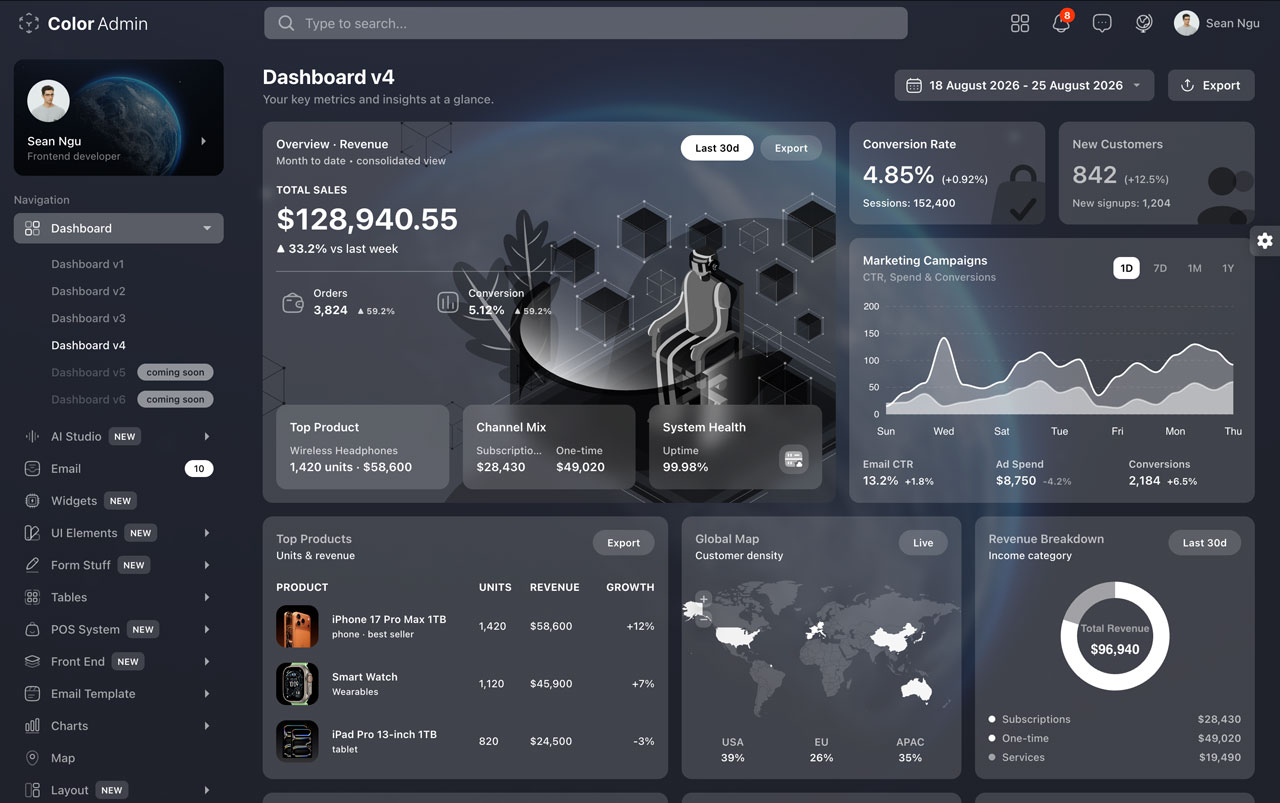Click the Smart Watch product thumbnail
The width and height of the screenshot is (1280, 803).
(297, 684)
